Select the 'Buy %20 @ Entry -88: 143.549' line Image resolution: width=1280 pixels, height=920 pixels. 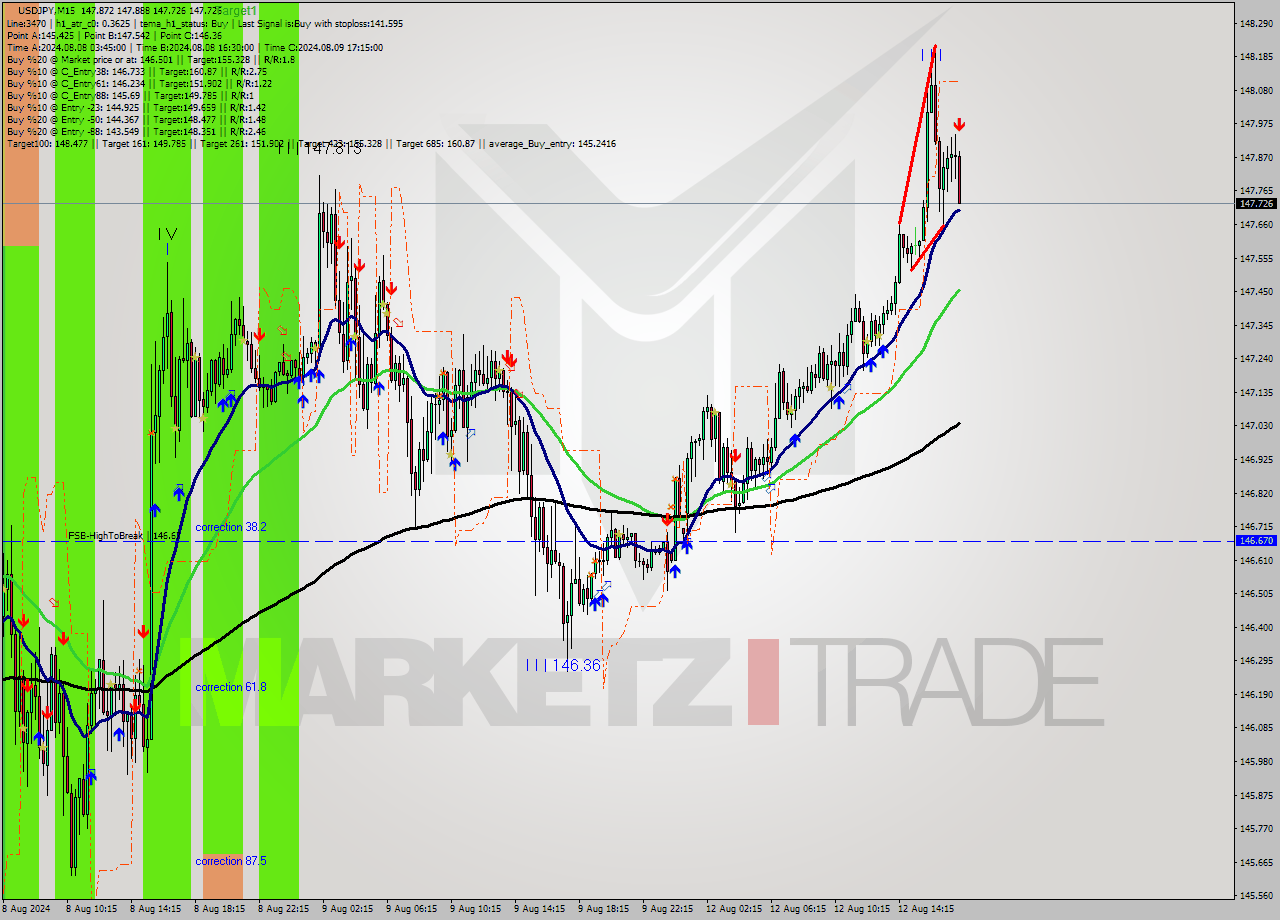[136, 131]
